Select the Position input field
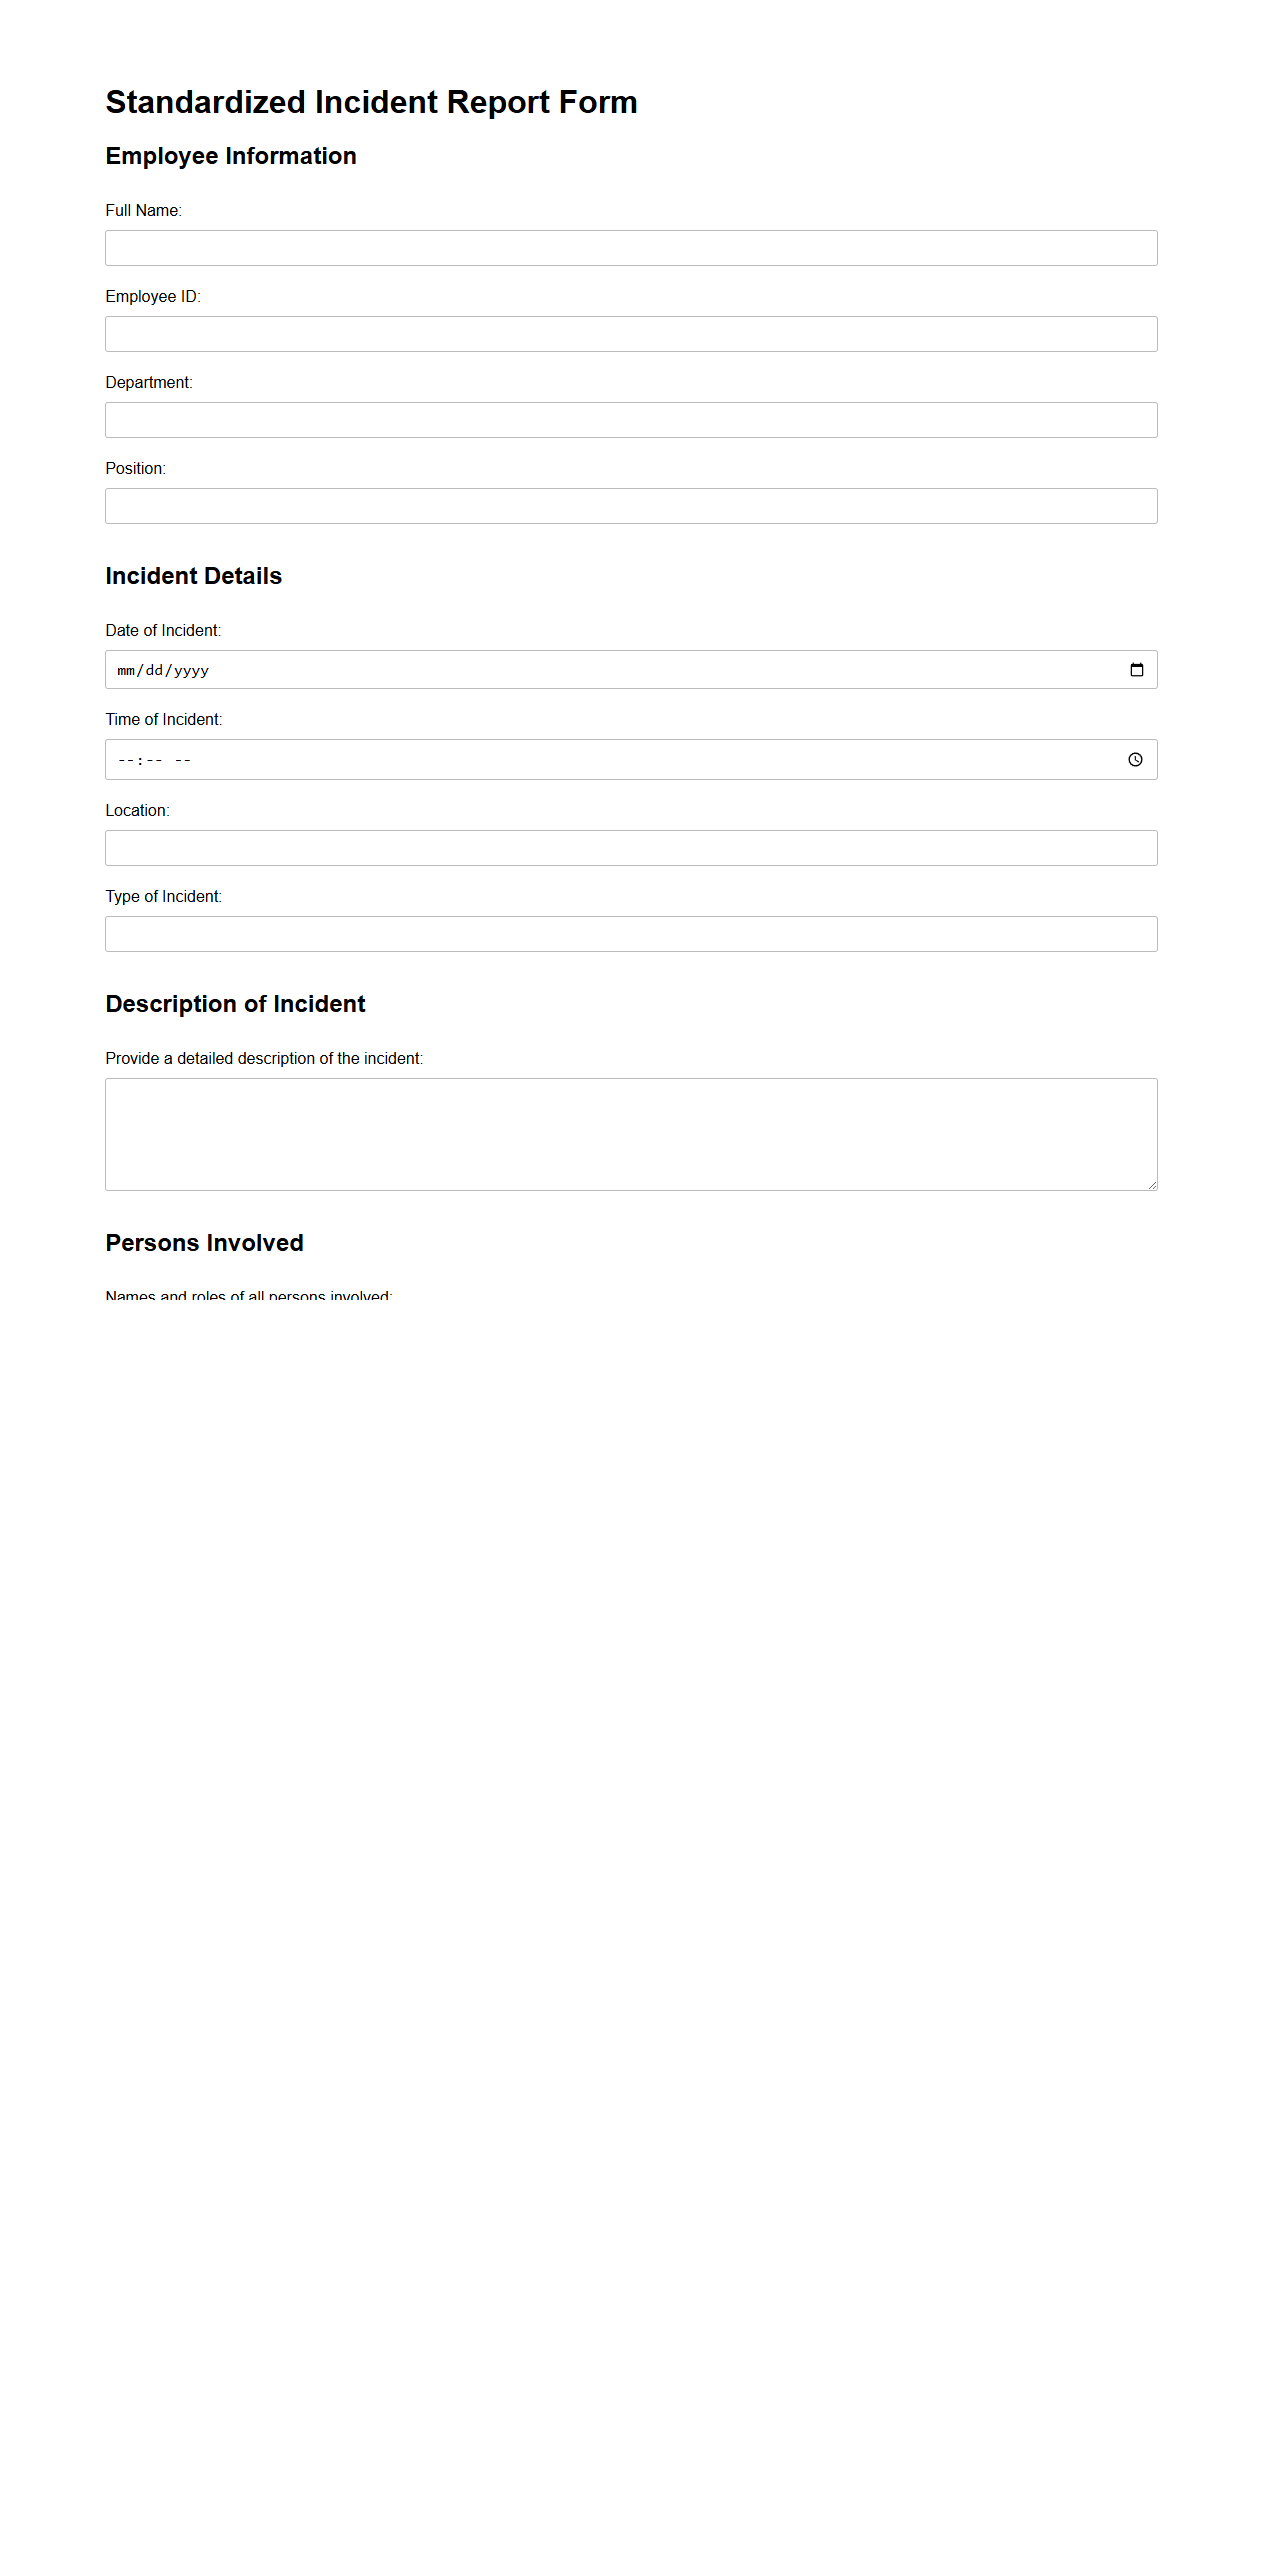The image size is (1263, 2549). (631, 506)
